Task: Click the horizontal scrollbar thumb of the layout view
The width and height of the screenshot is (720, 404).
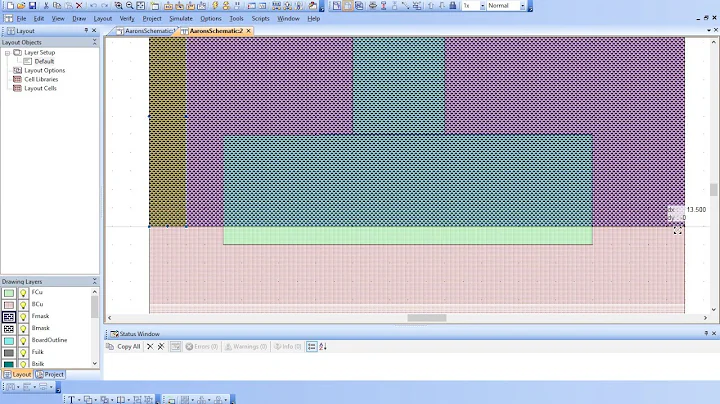Action: [427, 318]
